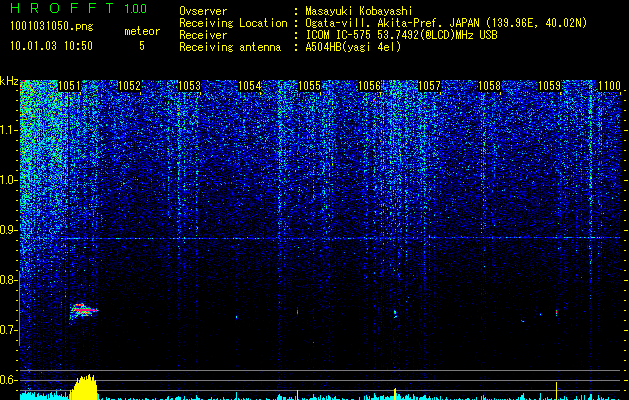Image resolution: width=629 pixels, height=400 pixels.
Task: Click the kHz axis unit label
Action: click(9, 81)
